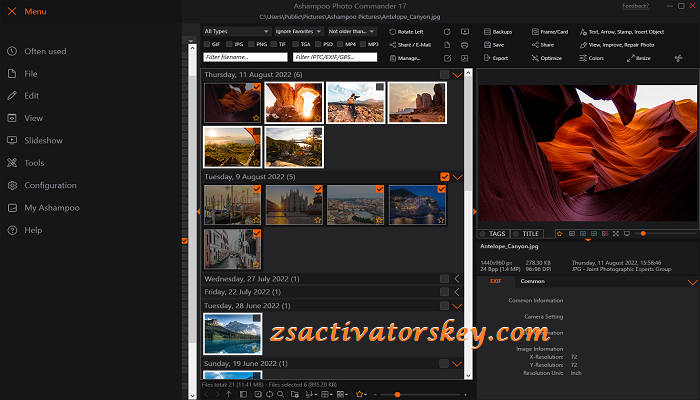The height and width of the screenshot is (400, 700).
Task: Toggle the panel layout icon in bottom toolbar
Action: [243, 394]
